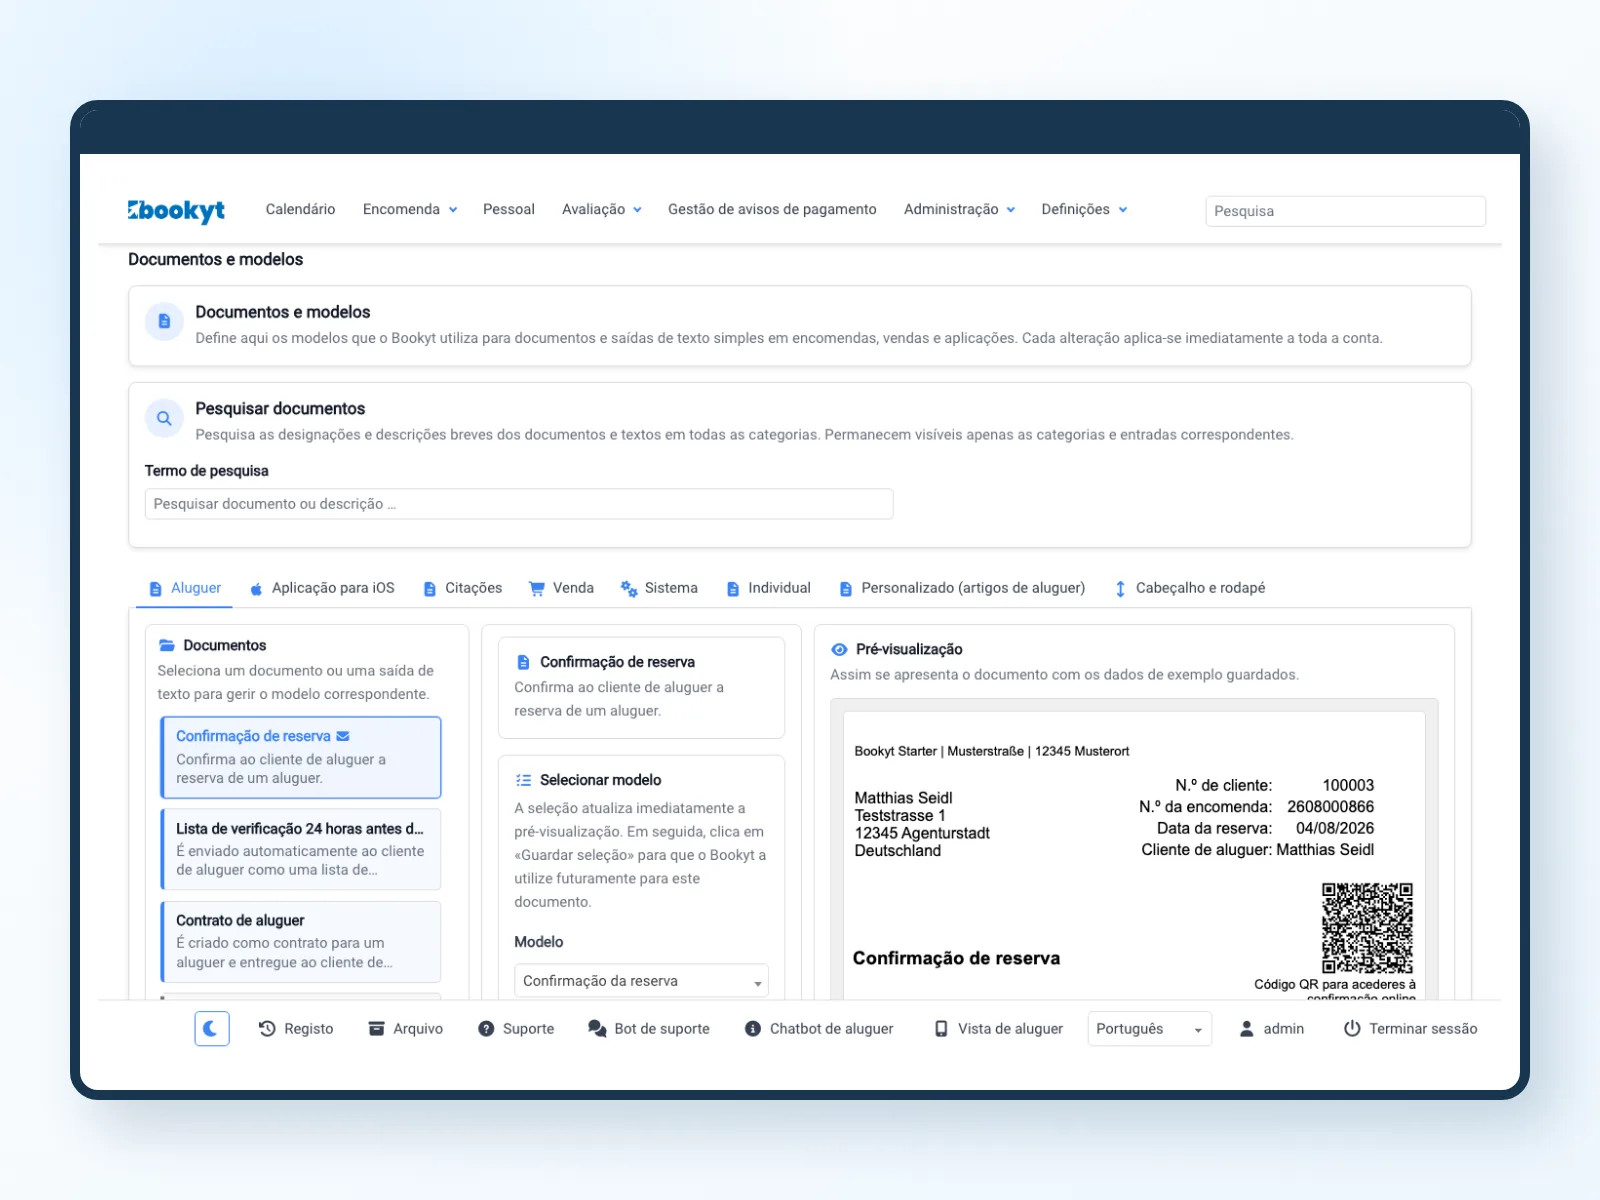Open Bot de suporte chat from the footer

pyautogui.click(x=649, y=1028)
